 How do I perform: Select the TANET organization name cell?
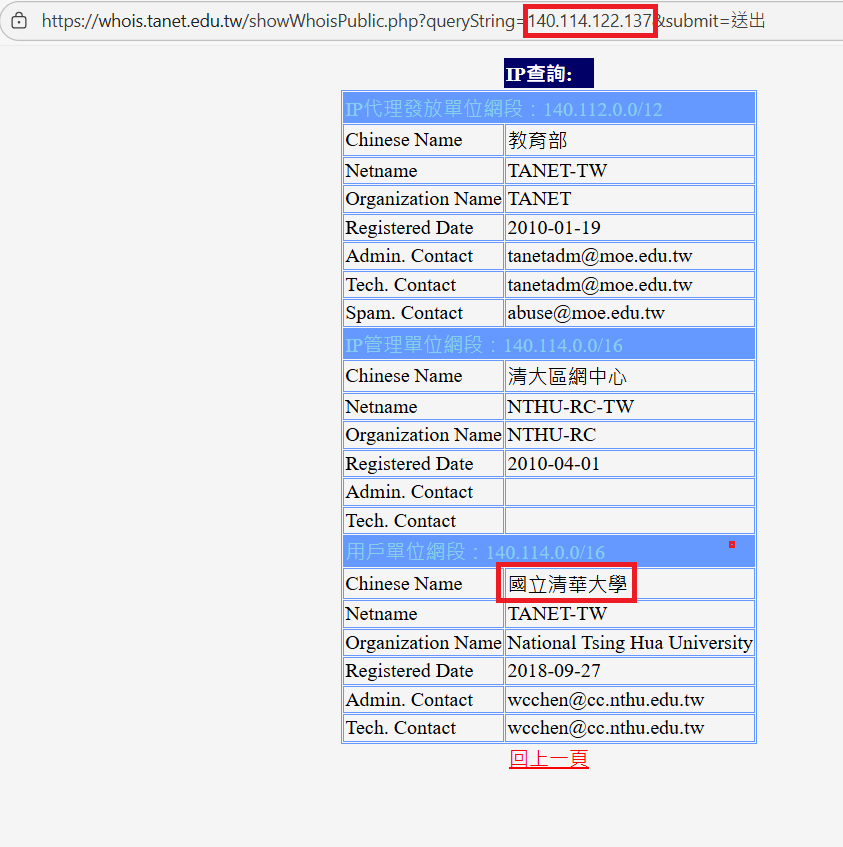click(x=630, y=199)
